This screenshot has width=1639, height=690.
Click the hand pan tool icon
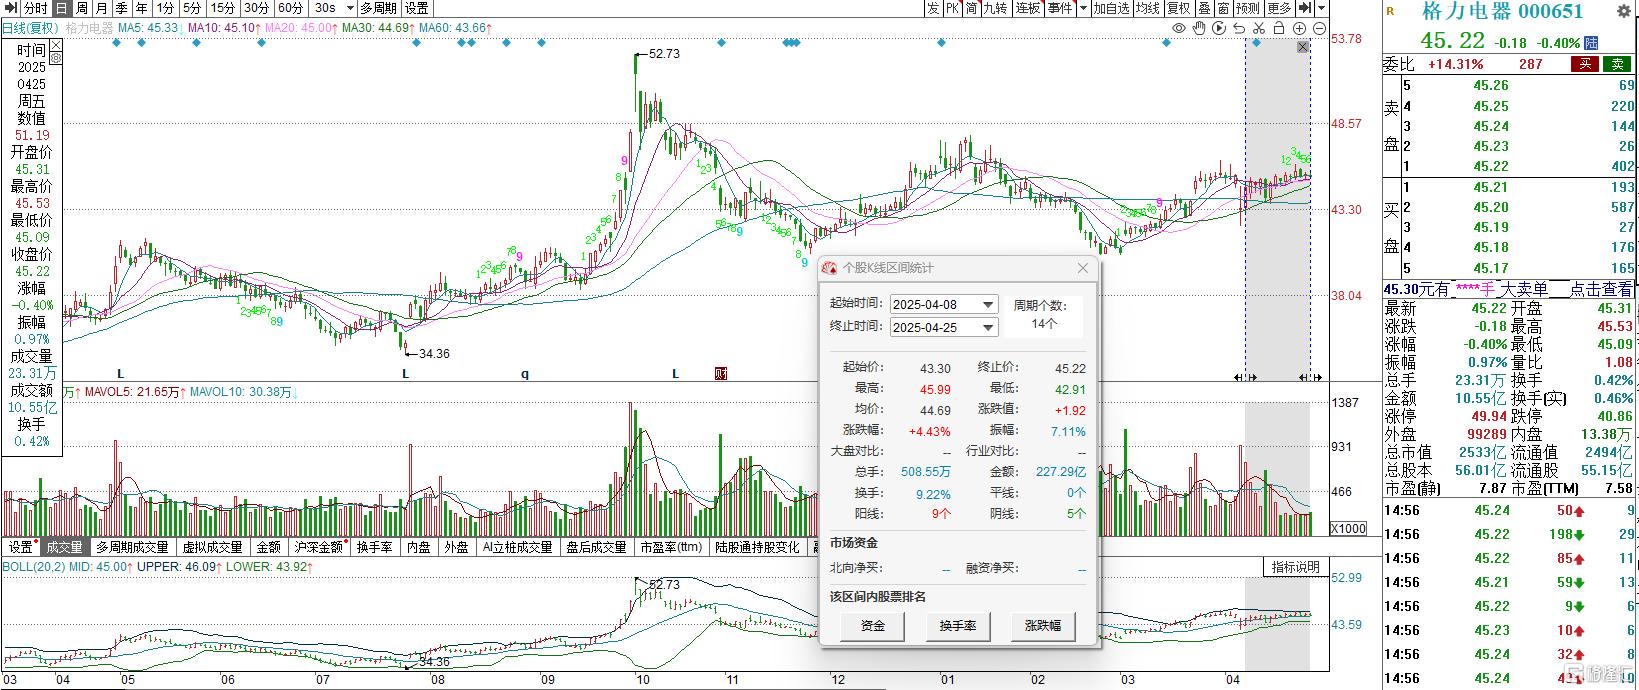pyautogui.click(x=1200, y=28)
